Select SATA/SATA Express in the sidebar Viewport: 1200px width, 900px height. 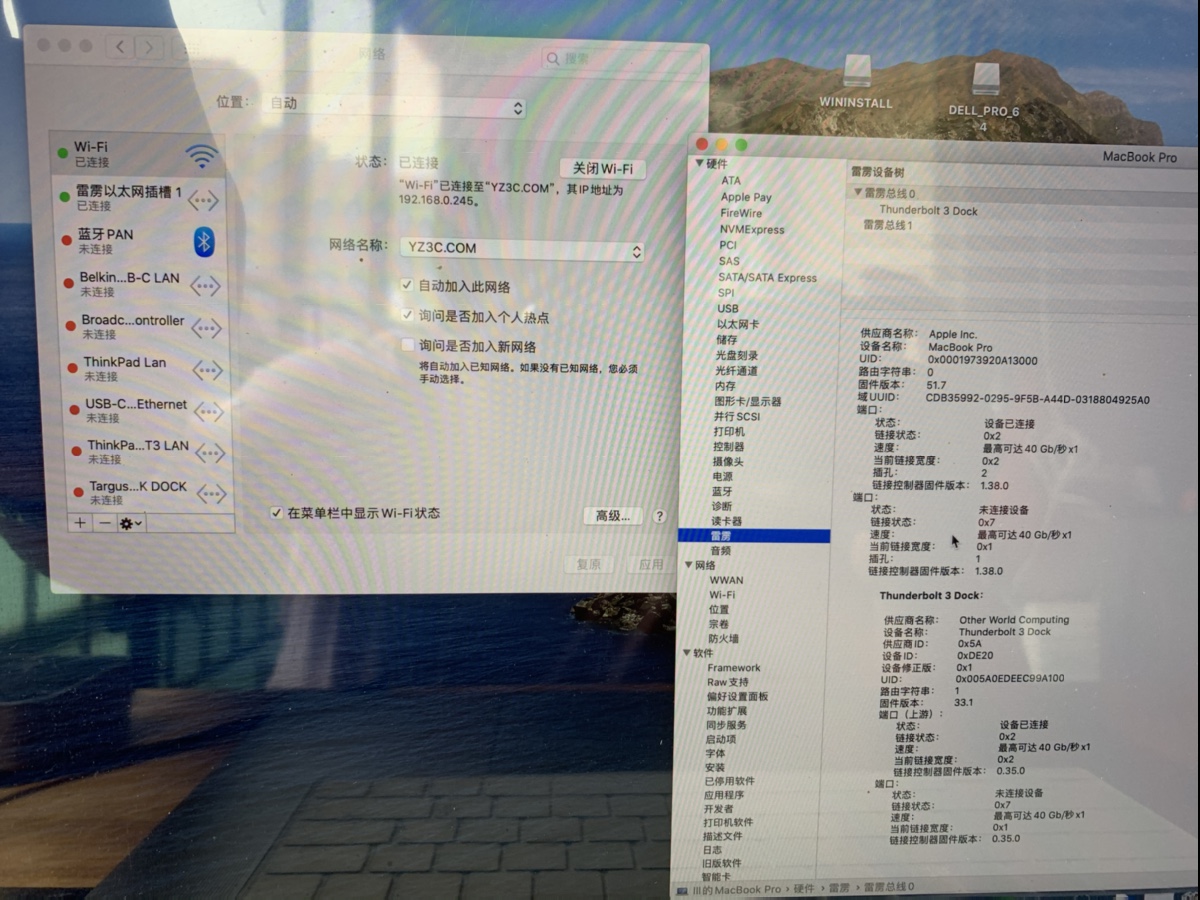tap(767, 278)
